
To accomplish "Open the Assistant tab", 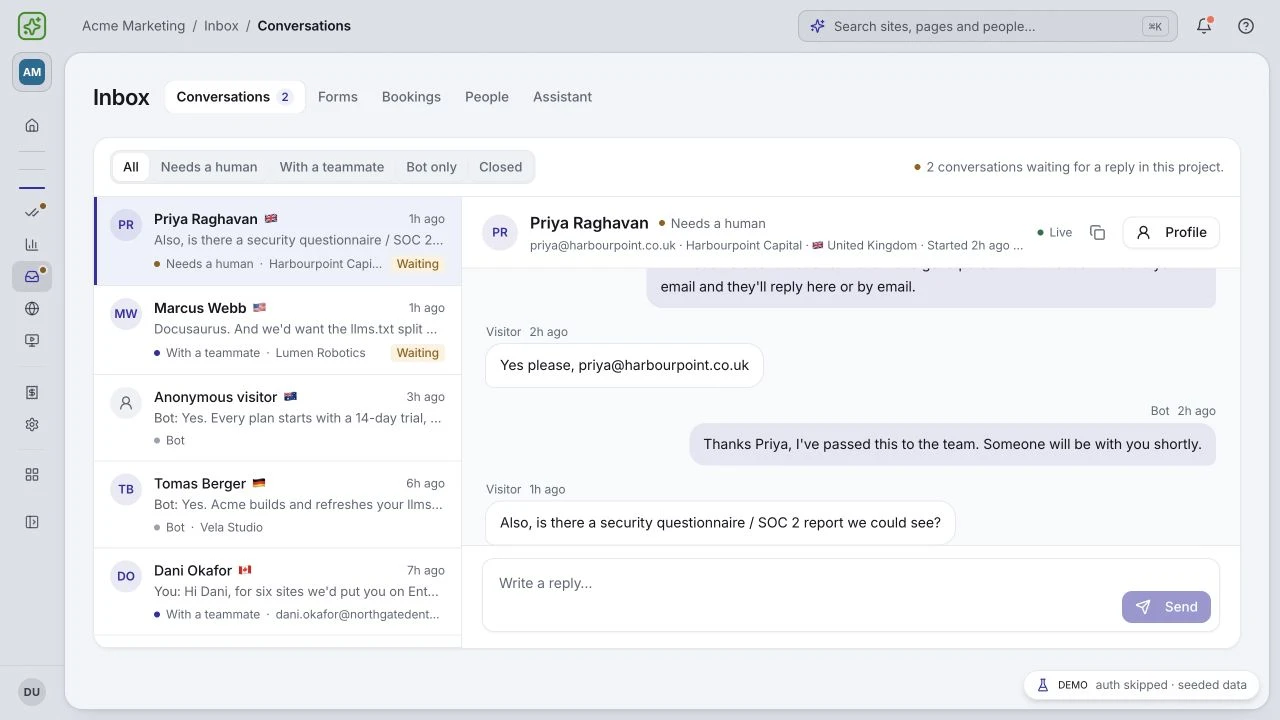I will pyautogui.click(x=562, y=97).
